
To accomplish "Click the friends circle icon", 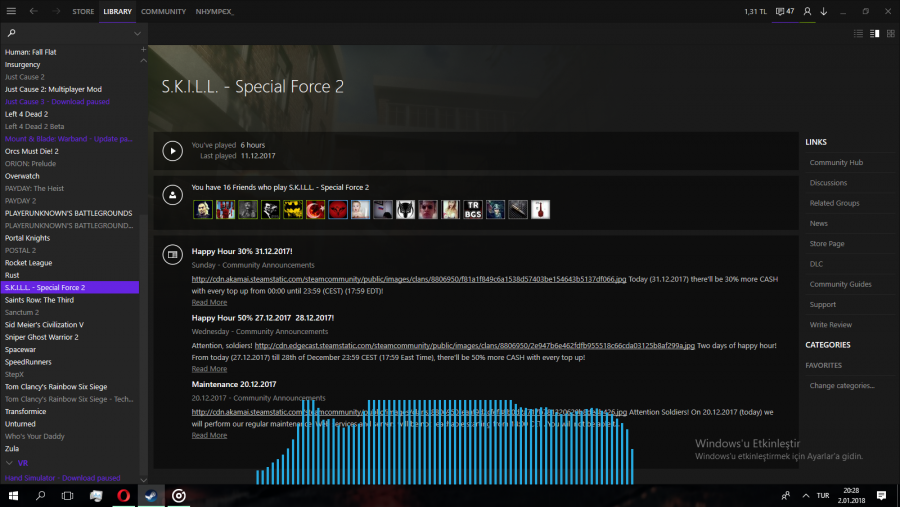I will click(172, 195).
